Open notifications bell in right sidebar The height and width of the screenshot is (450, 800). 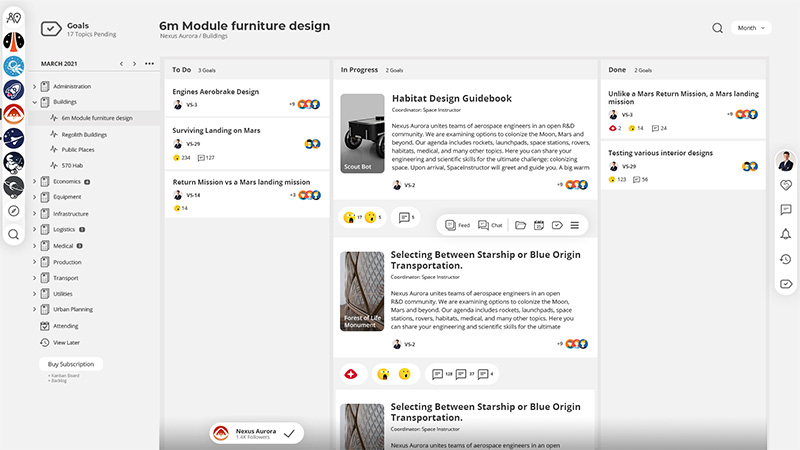click(786, 234)
